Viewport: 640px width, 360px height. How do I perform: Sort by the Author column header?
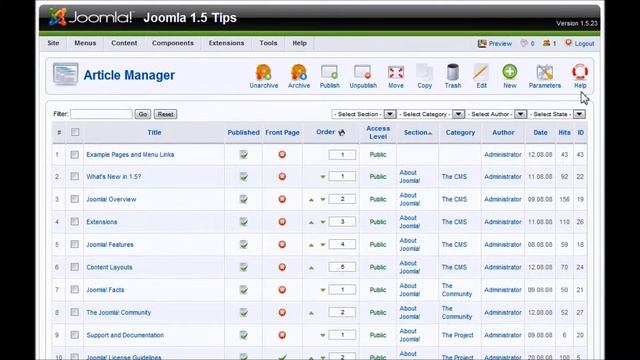503,132
